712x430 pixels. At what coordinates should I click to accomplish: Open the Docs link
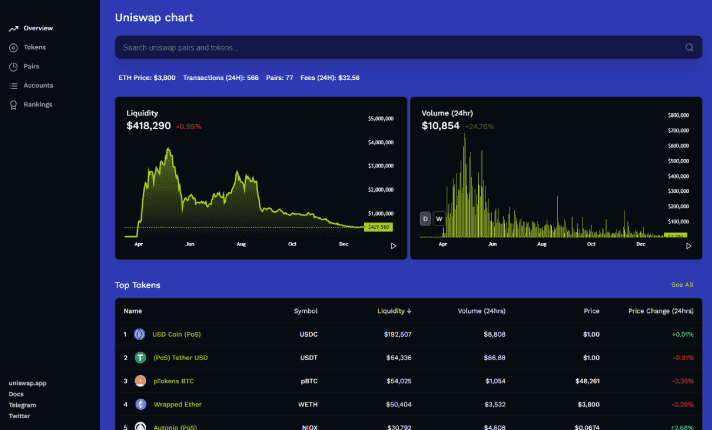pos(16,394)
